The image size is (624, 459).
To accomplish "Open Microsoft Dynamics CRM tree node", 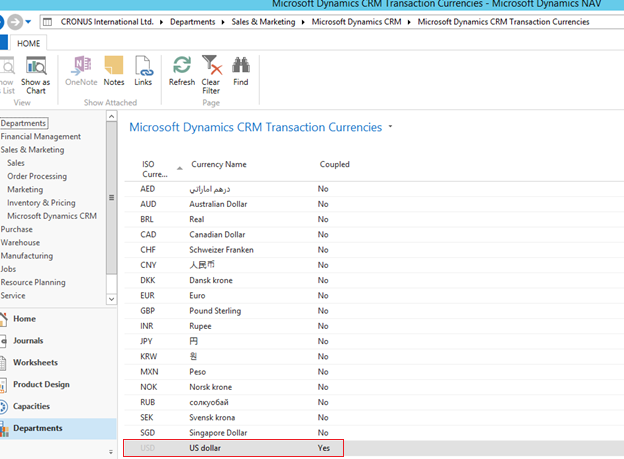I will click(52, 216).
